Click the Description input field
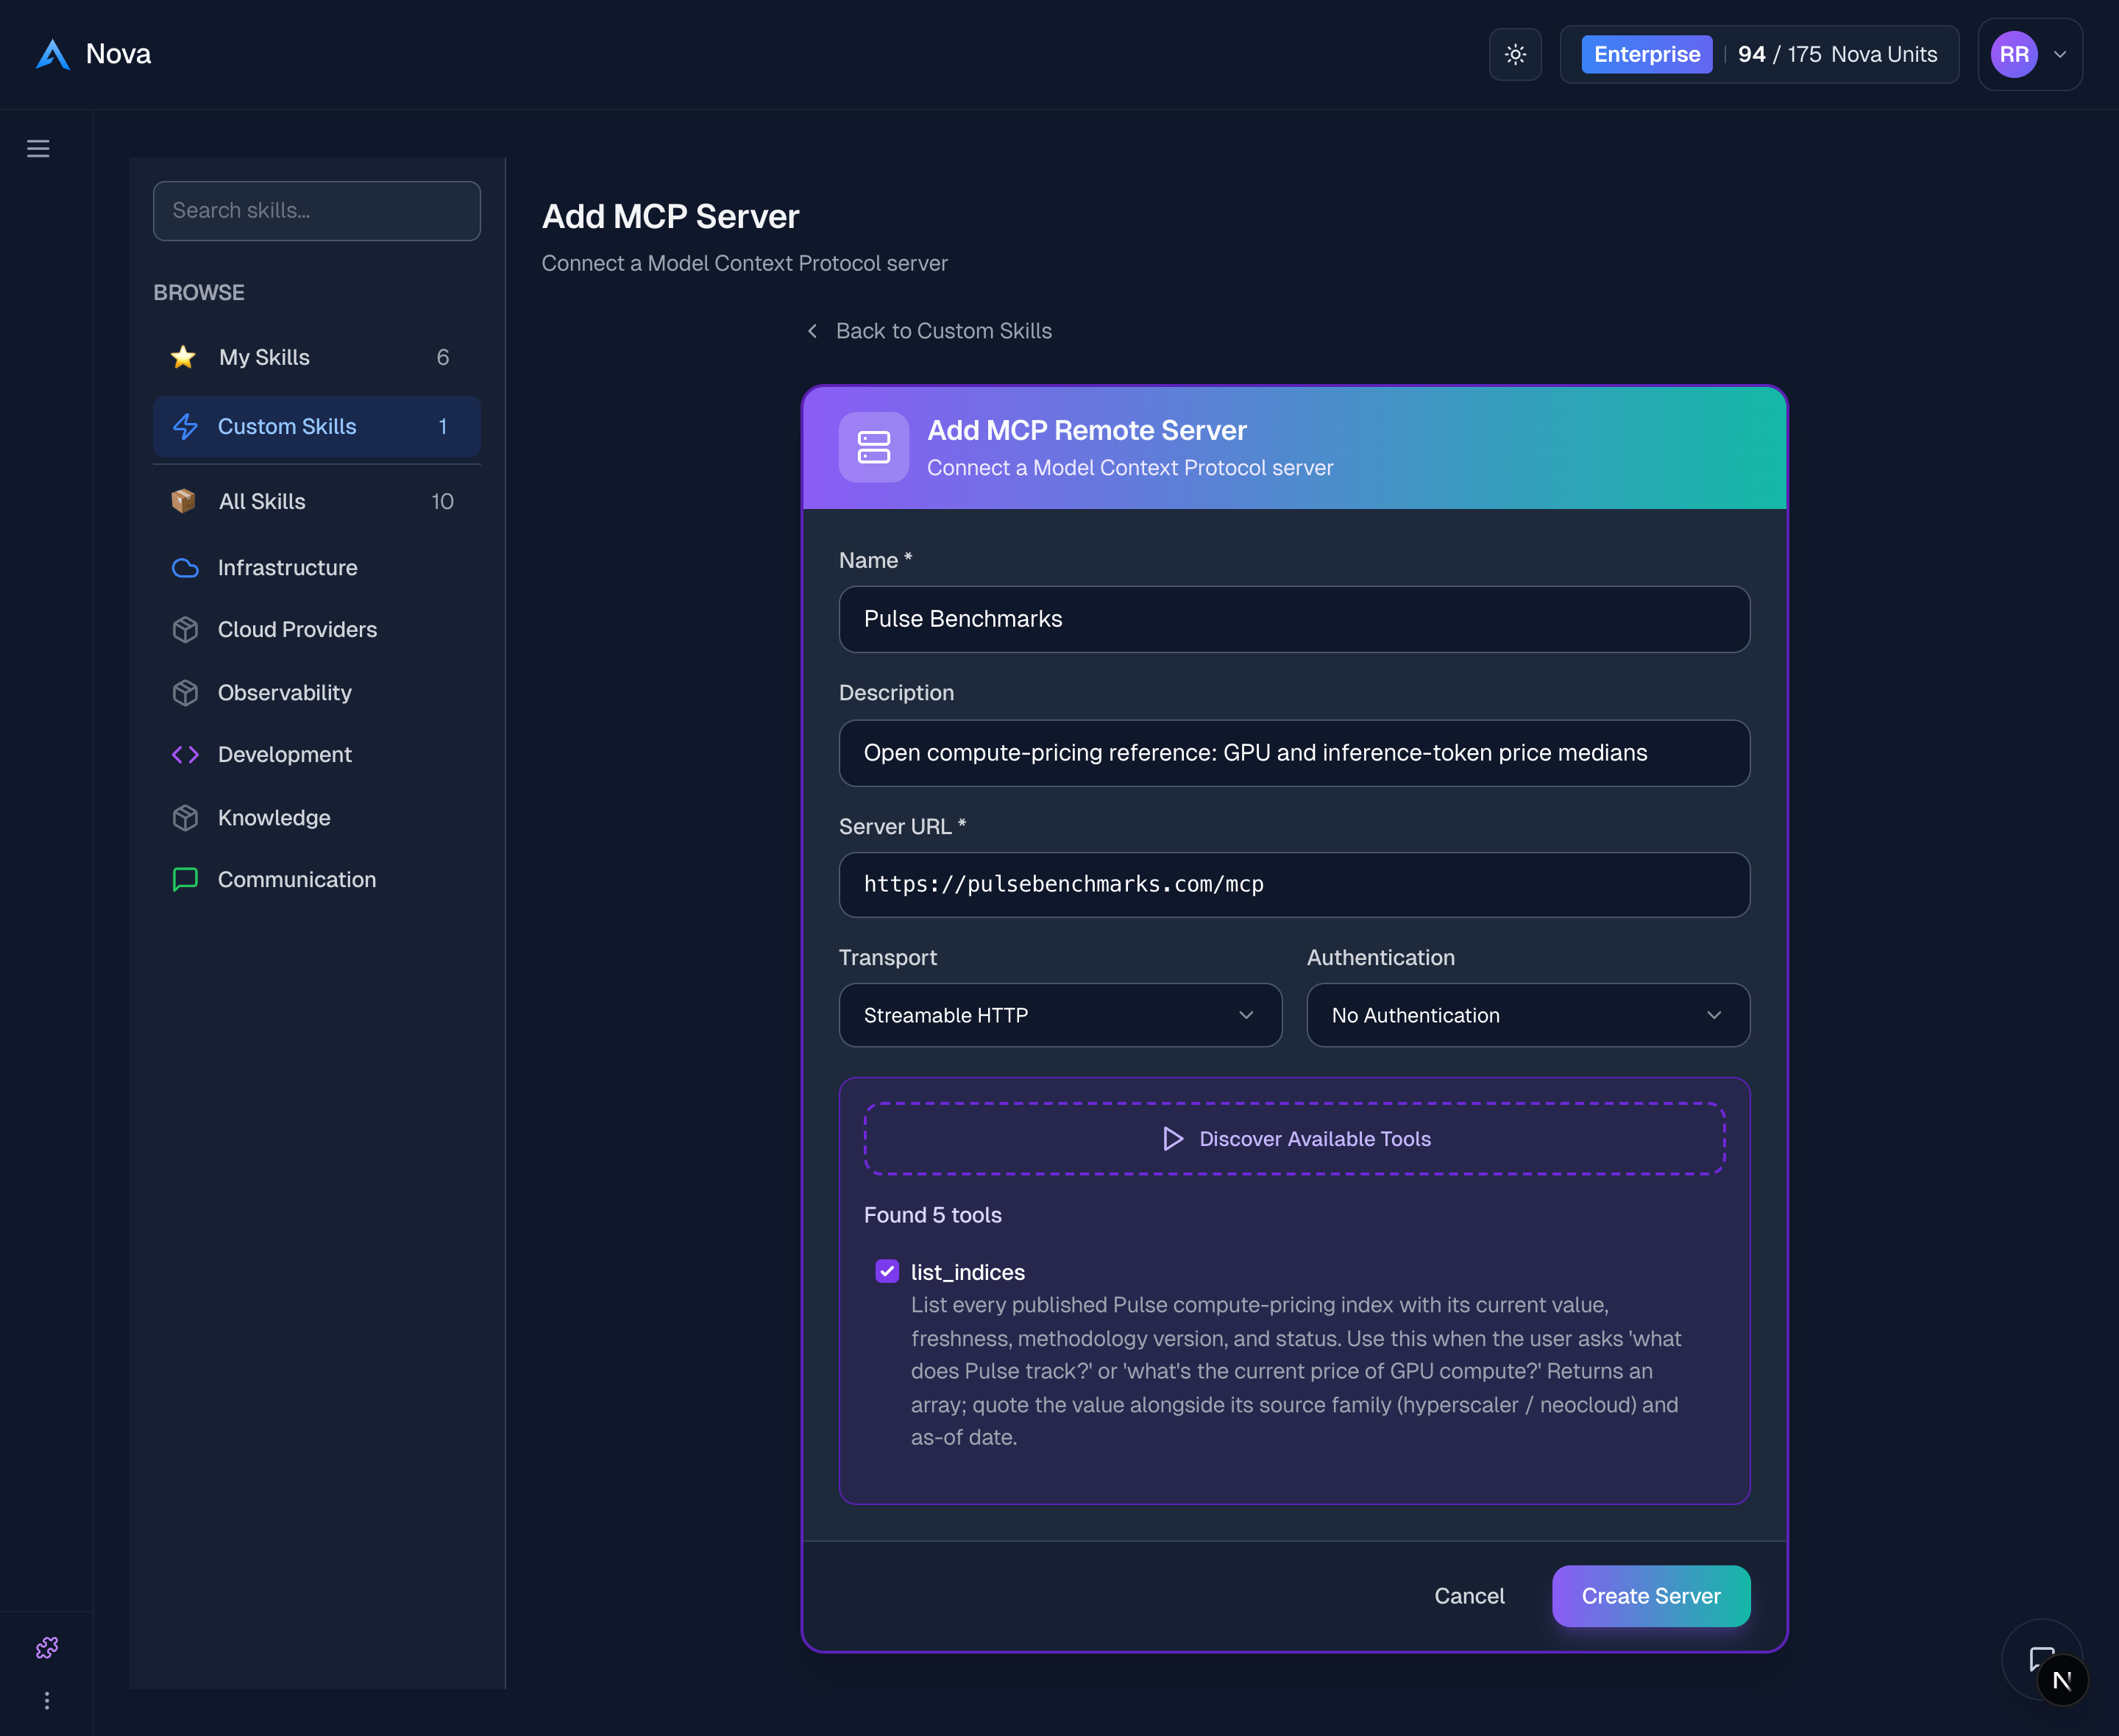The image size is (2119, 1736). click(1294, 753)
